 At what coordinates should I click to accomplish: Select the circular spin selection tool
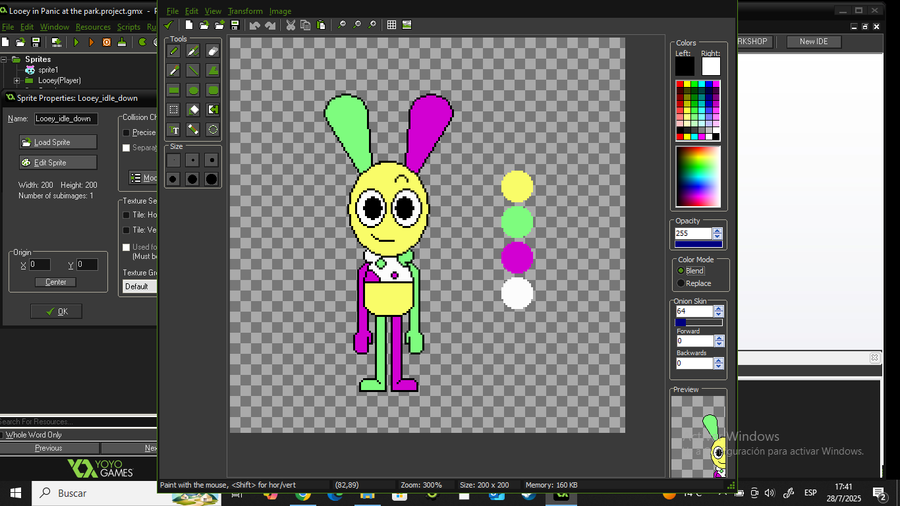pyautogui.click(x=212, y=130)
